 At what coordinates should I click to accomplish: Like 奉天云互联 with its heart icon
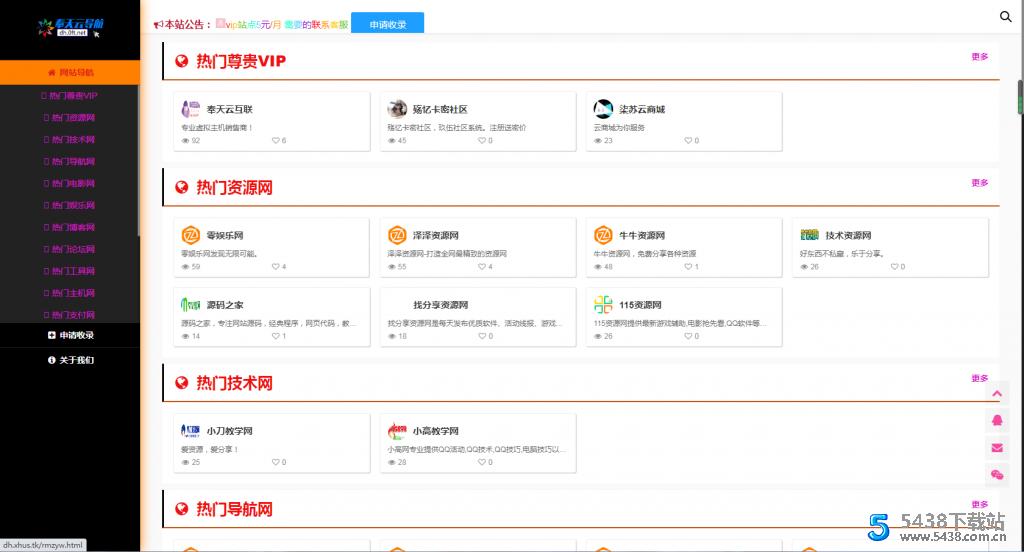click(x=276, y=140)
